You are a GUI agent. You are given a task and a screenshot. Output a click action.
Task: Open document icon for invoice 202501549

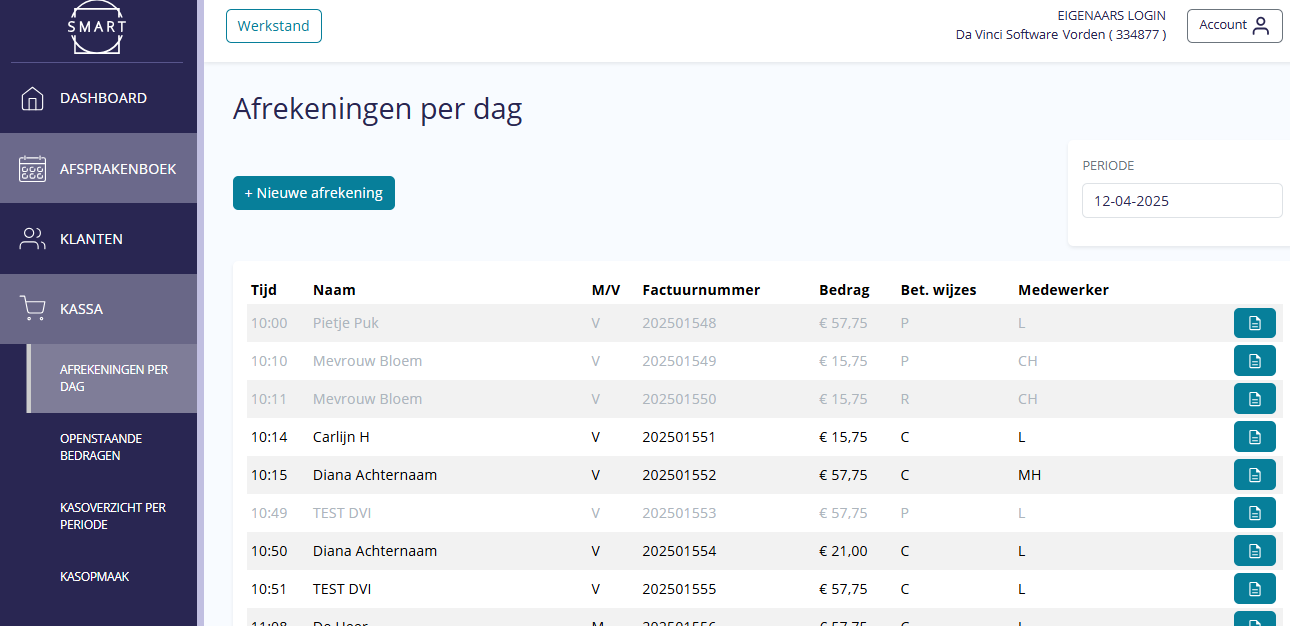click(x=1254, y=361)
